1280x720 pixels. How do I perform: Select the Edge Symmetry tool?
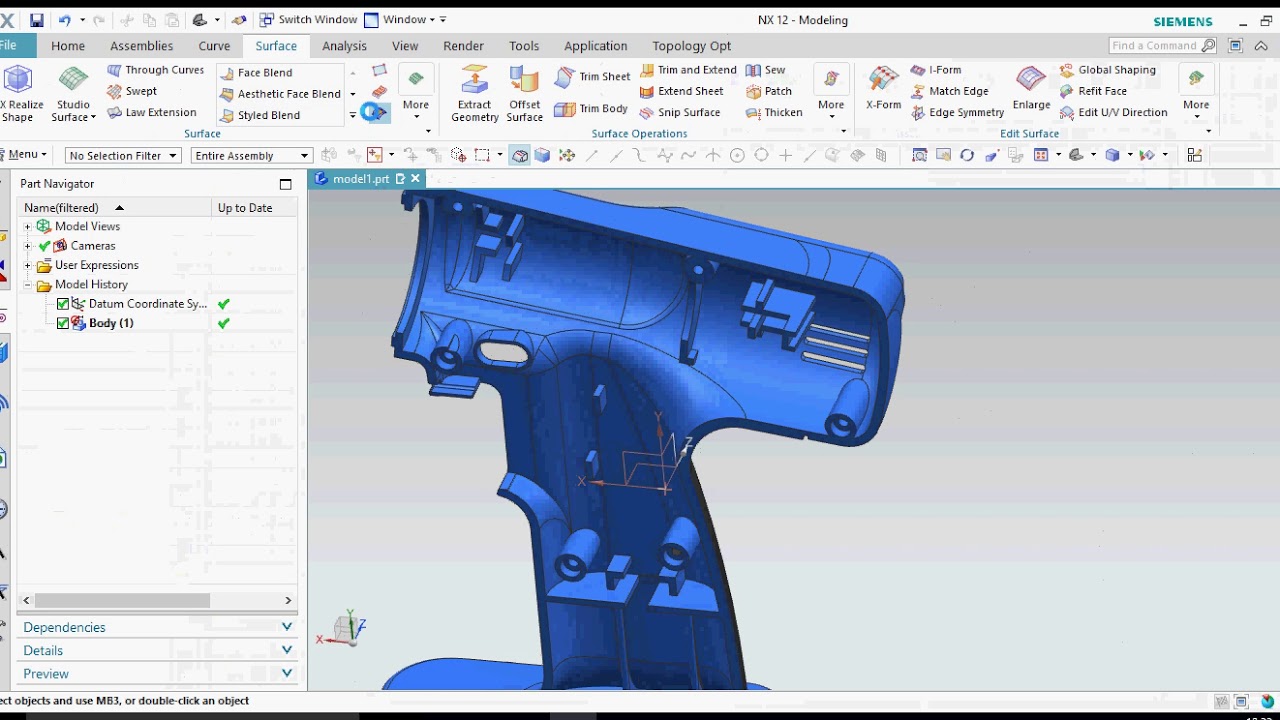pos(957,112)
